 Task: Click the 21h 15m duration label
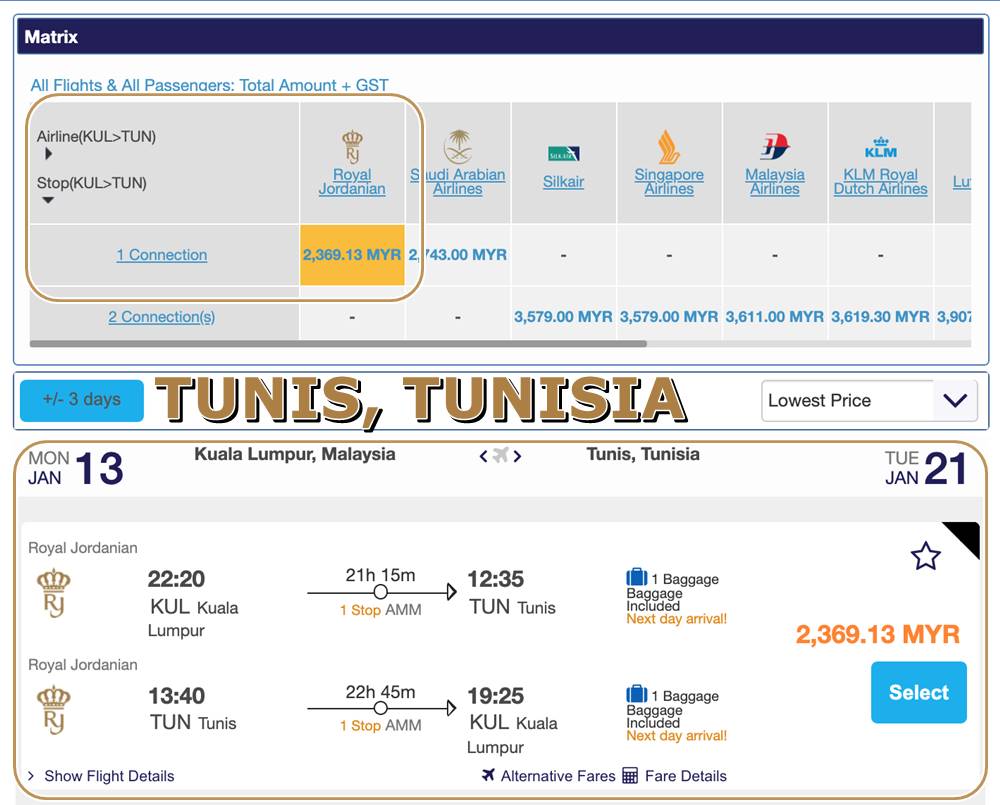380,575
